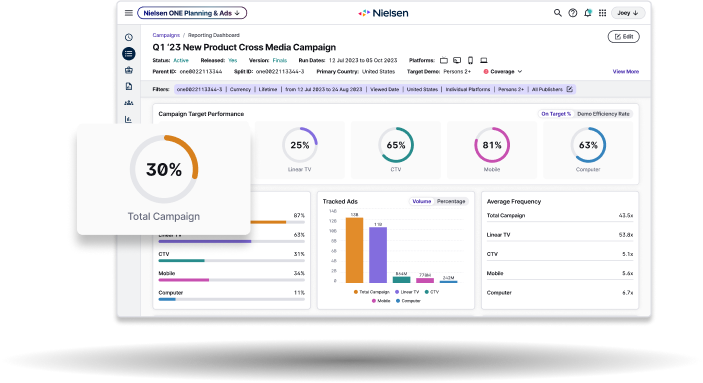
Task: Open the document sidebar icon
Action: (x=129, y=86)
